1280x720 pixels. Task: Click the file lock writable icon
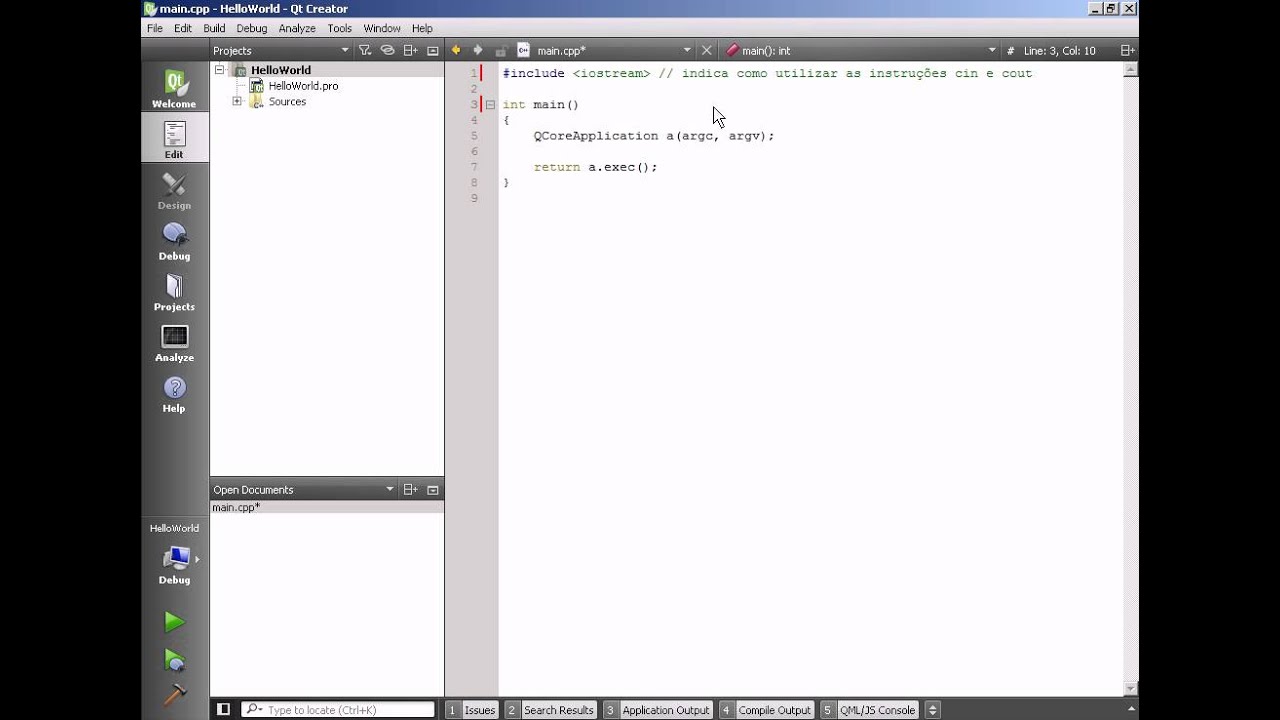[500, 50]
